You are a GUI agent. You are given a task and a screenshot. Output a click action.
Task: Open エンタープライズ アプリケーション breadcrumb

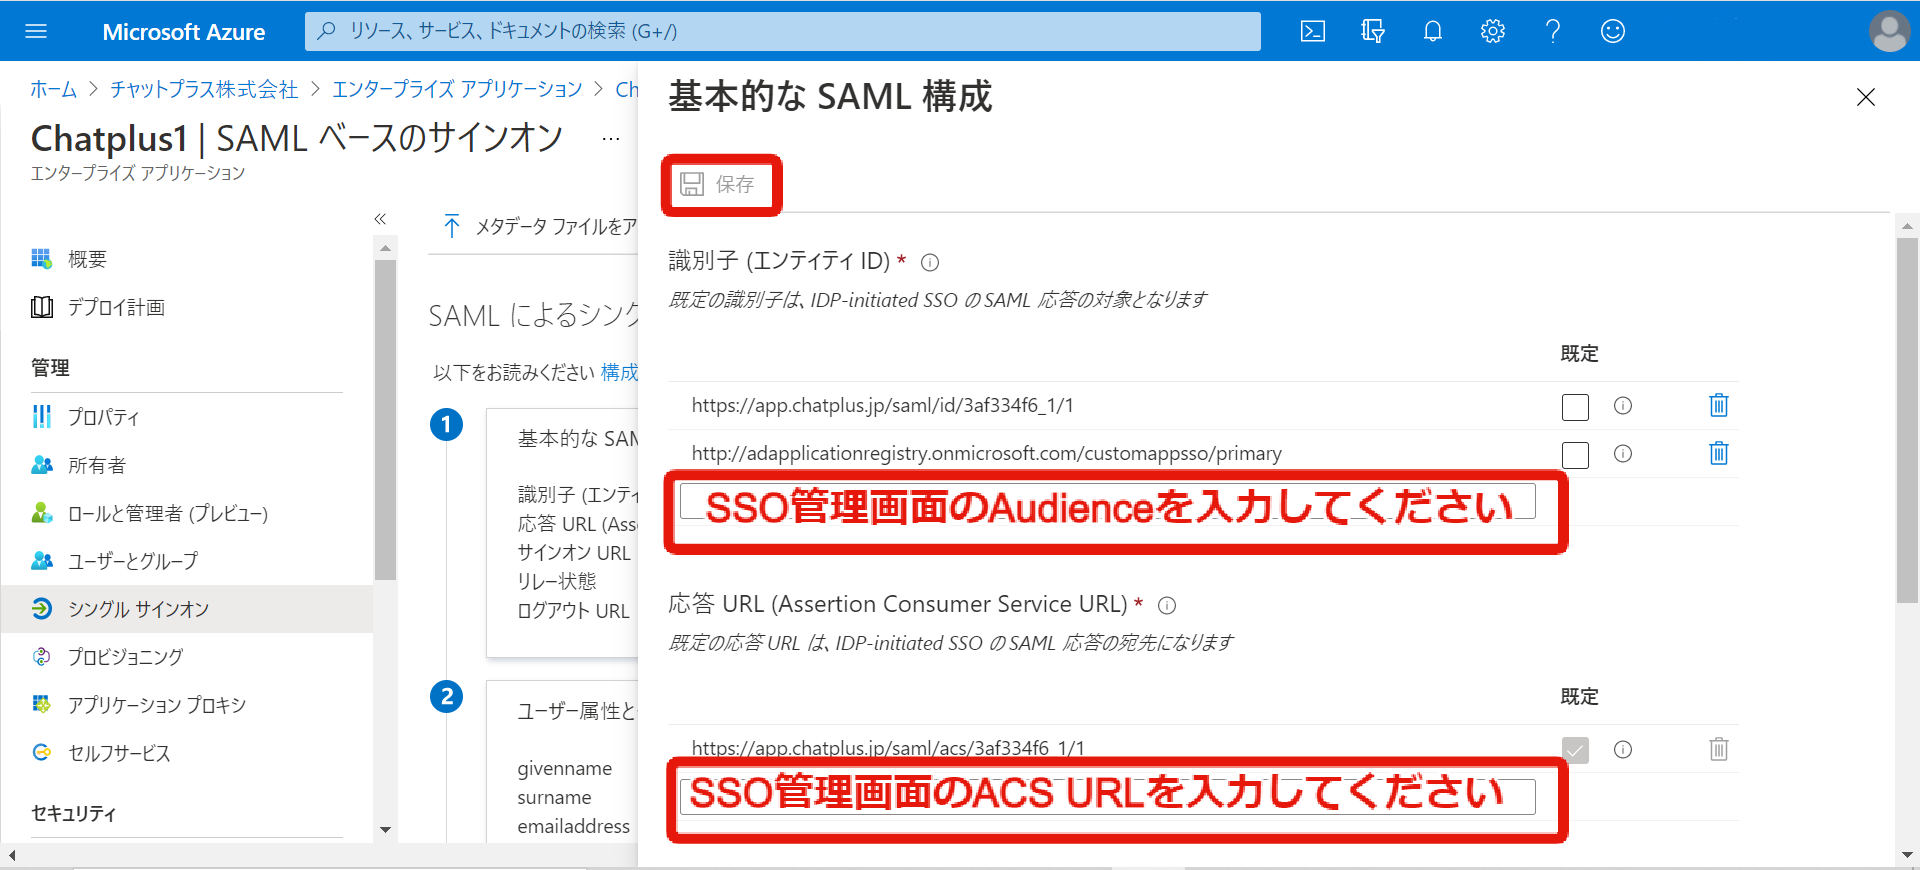pos(457,89)
